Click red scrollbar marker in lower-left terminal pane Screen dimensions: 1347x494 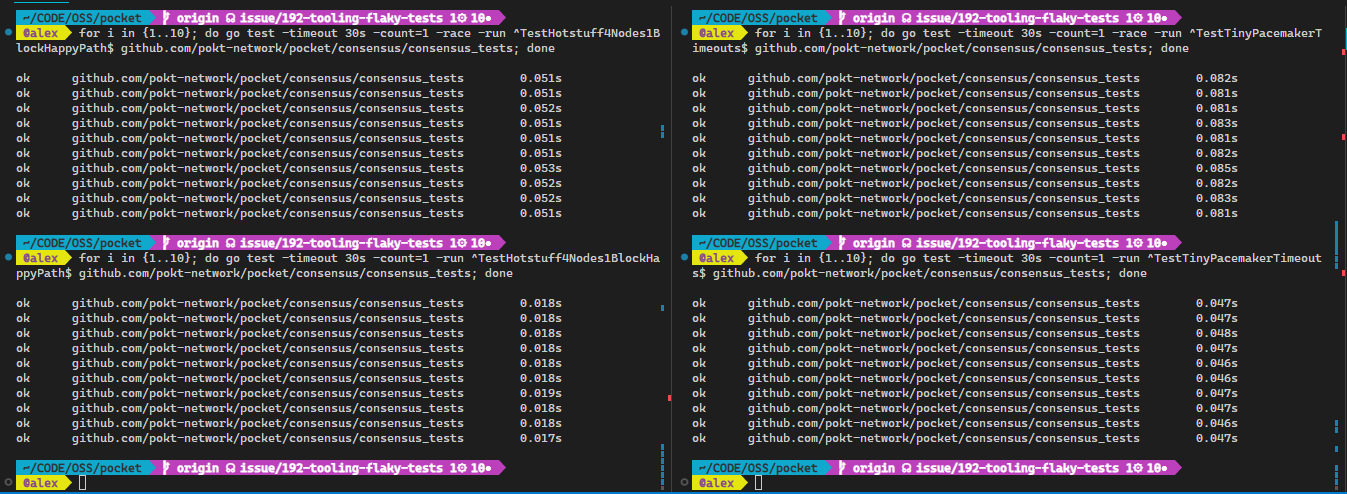click(668, 399)
